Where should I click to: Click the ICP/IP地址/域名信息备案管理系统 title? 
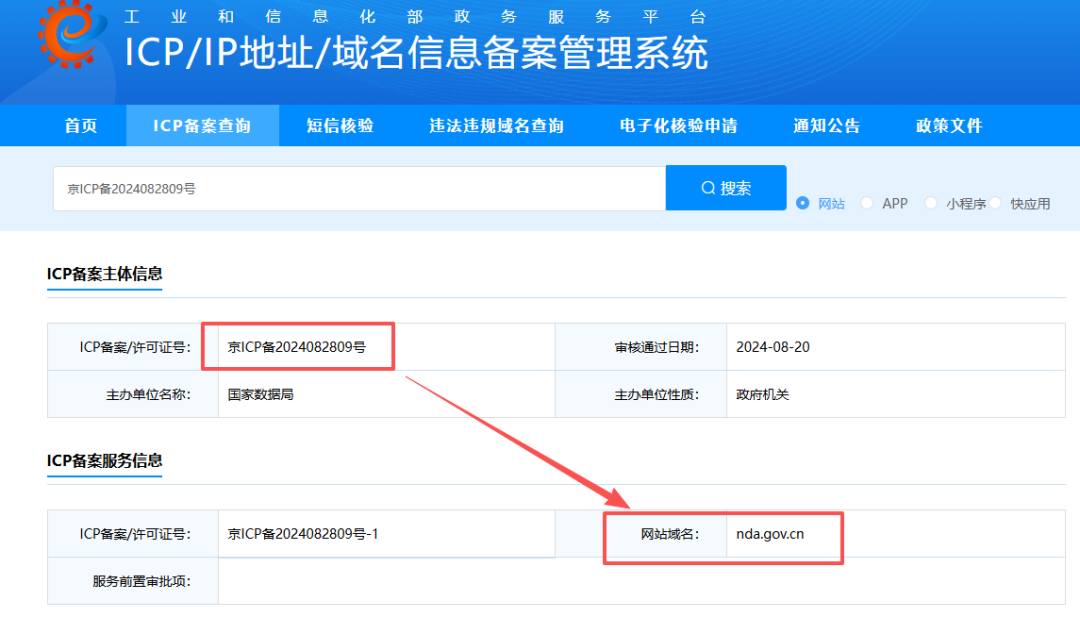[x=416, y=52]
